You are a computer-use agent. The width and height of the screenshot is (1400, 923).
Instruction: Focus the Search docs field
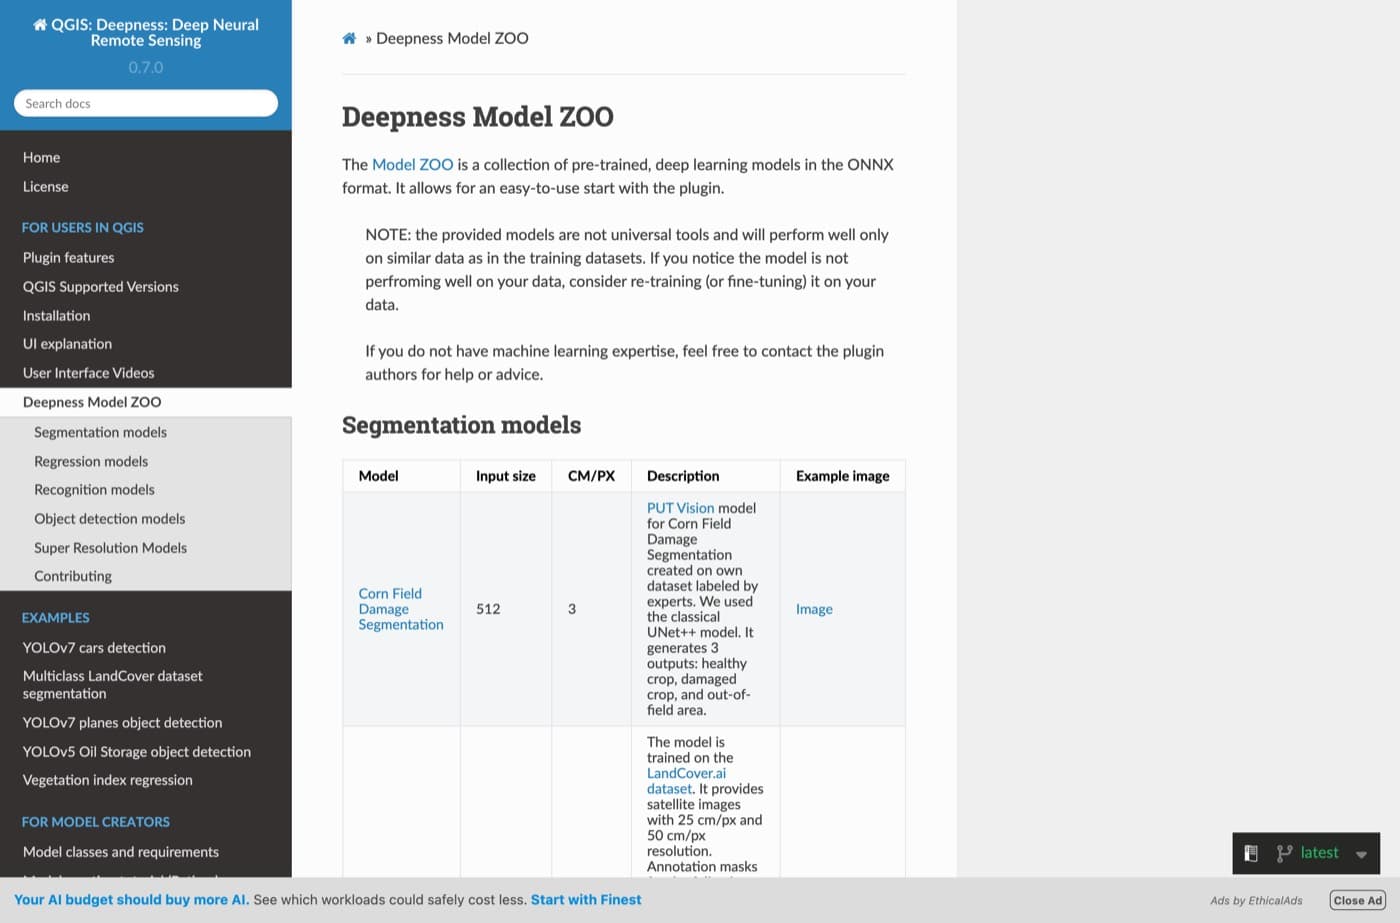click(146, 103)
